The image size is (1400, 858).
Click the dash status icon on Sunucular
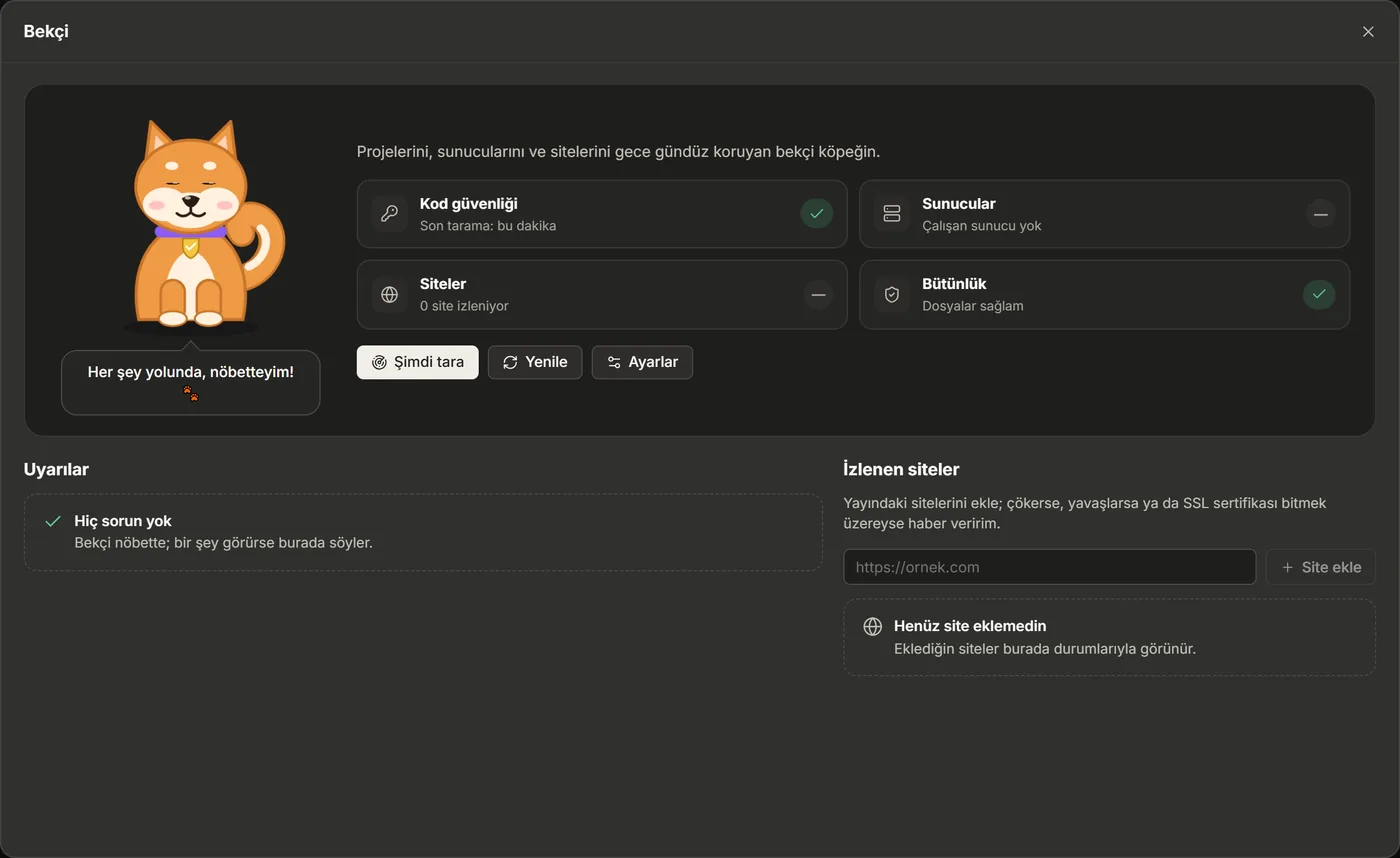pos(1320,213)
